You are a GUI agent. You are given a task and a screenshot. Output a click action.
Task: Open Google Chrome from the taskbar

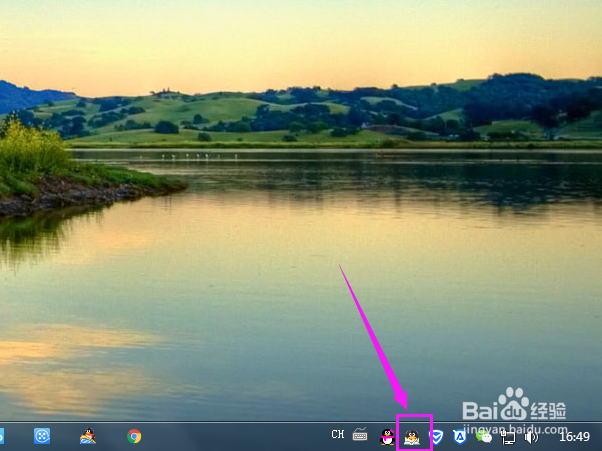(134, 436)
